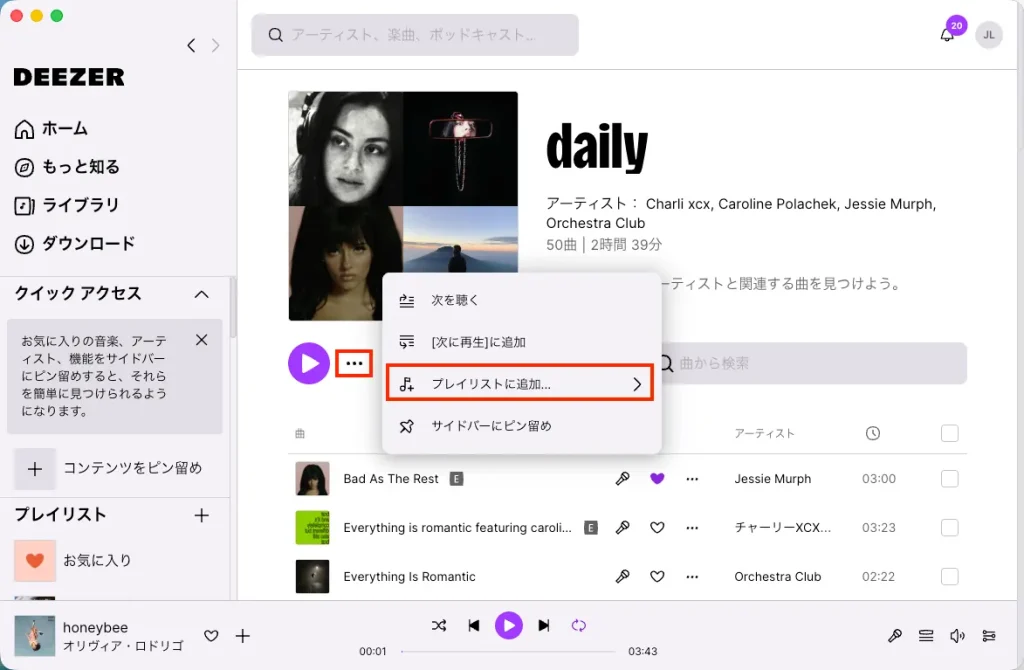Go back with the left arrow
This screenshot has height=670, width=1024.
191,46
